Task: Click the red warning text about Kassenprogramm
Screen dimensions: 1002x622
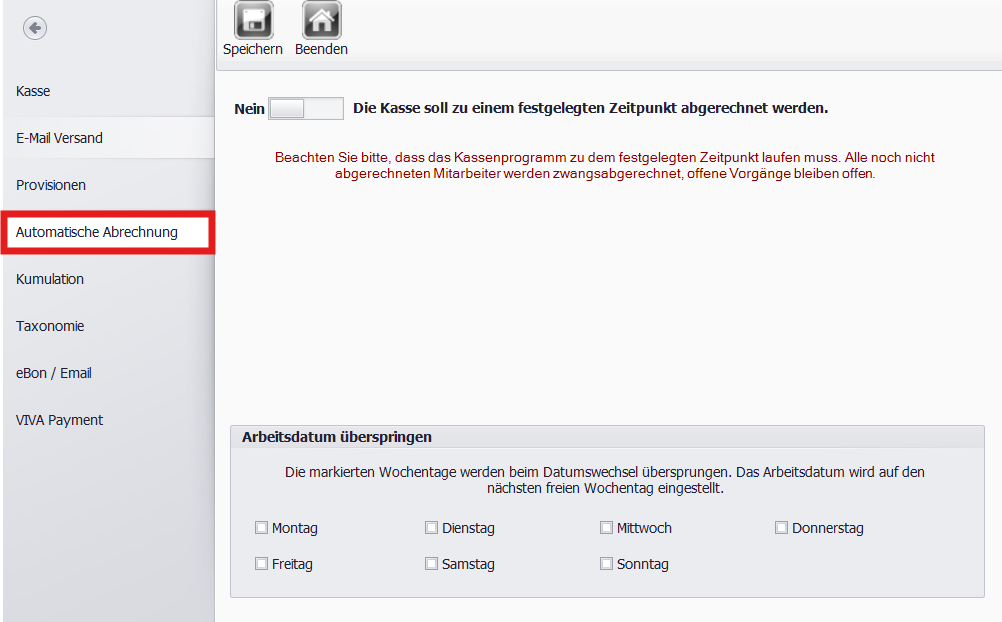Action: tap(605, 166)
